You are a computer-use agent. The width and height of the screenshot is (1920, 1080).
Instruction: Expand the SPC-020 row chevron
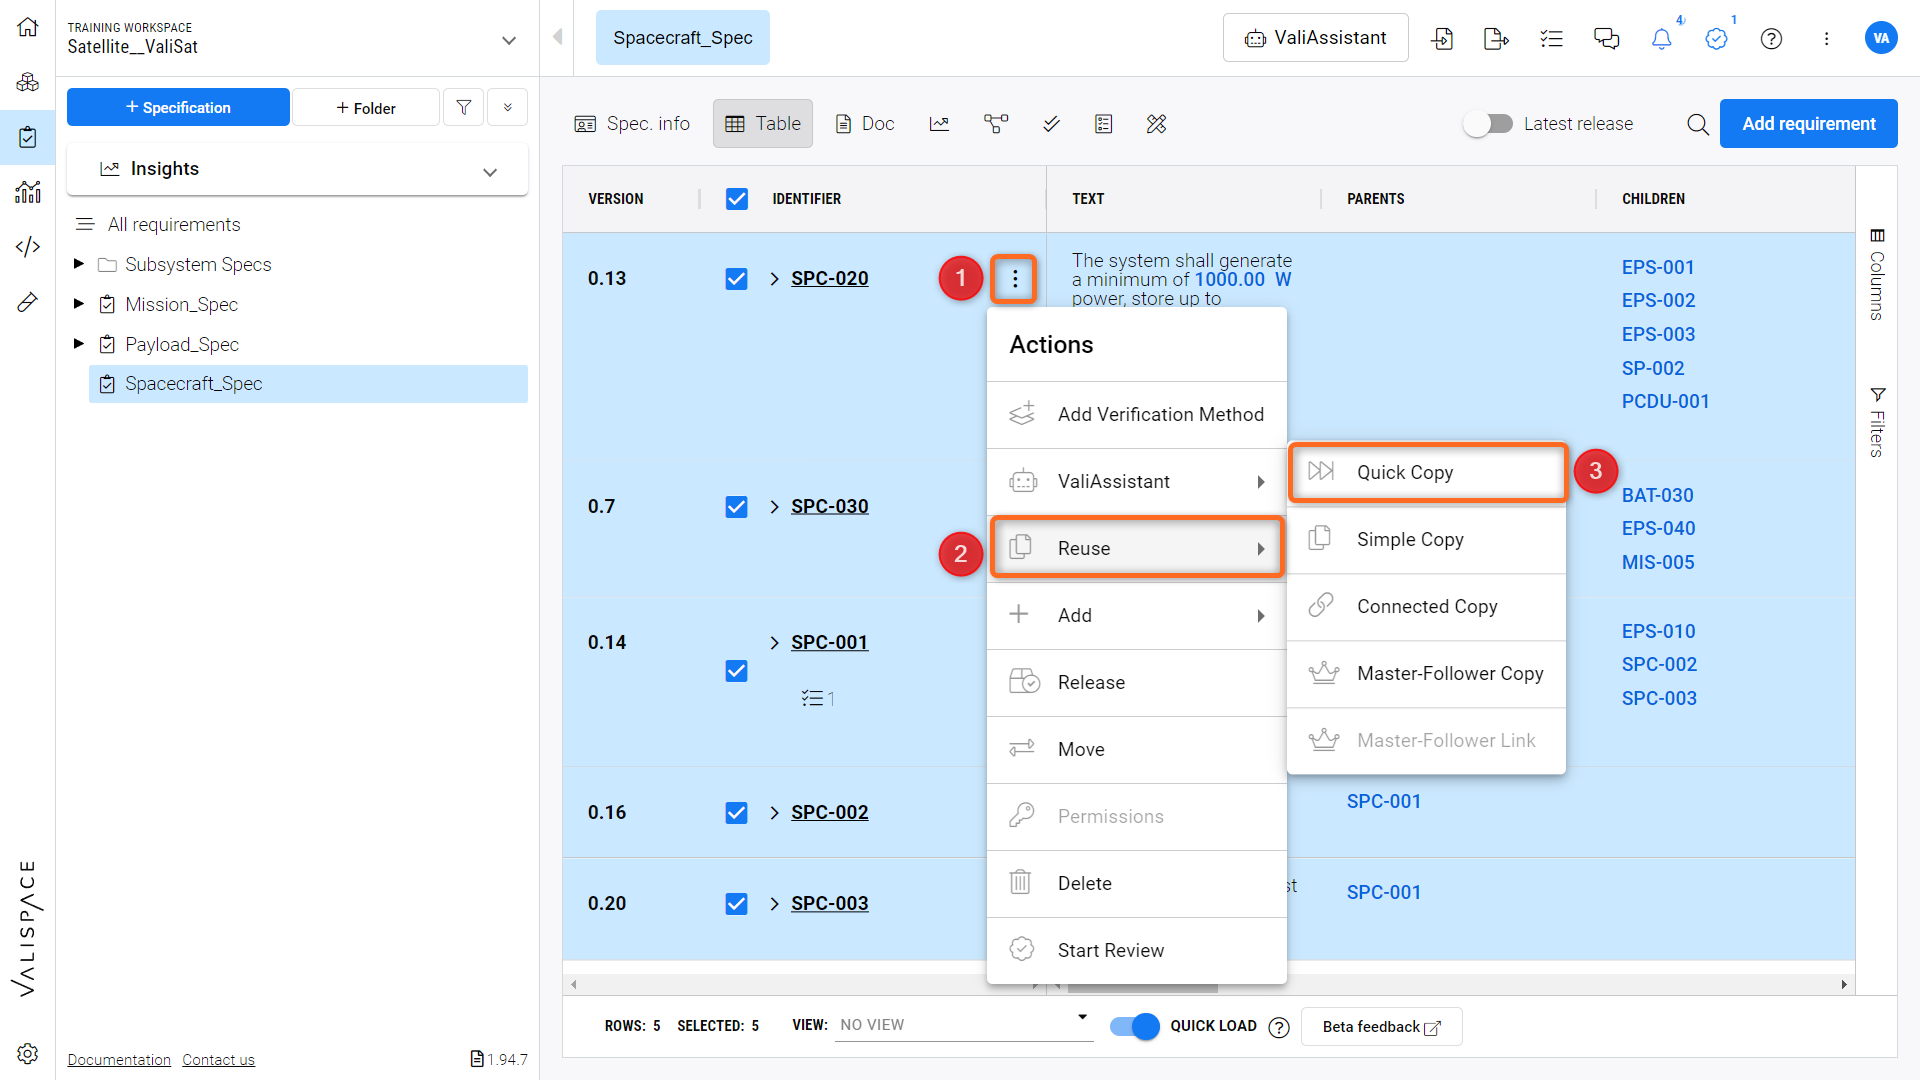point(774,279)
